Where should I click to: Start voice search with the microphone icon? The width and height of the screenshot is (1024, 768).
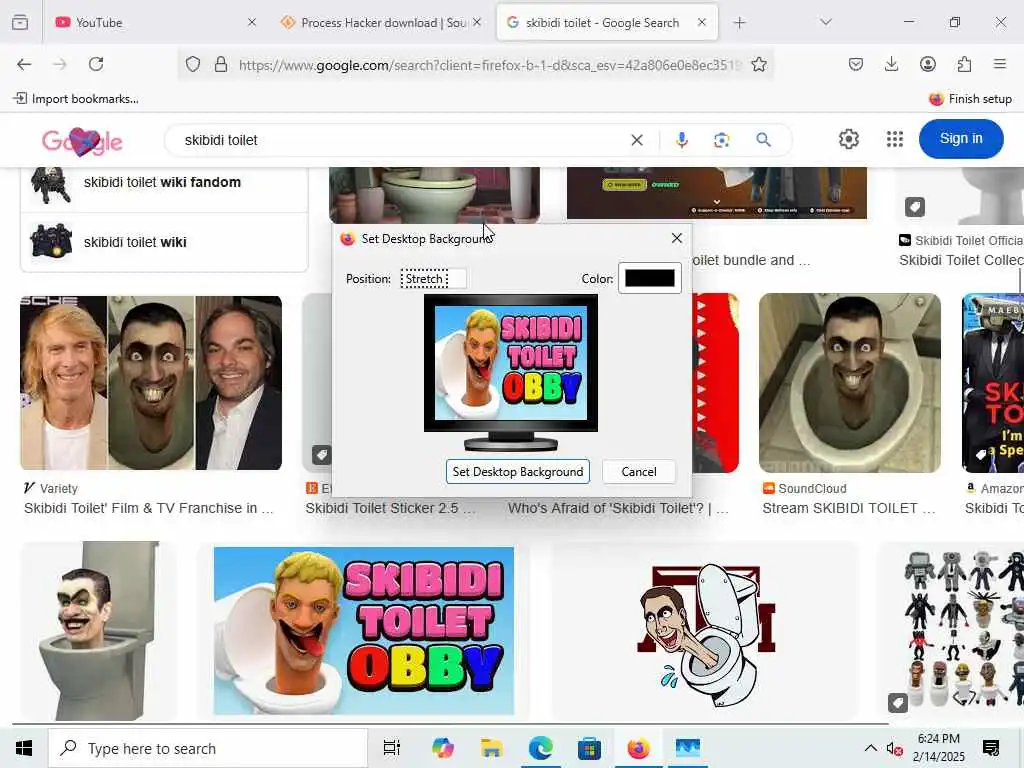tap(682, 140)
